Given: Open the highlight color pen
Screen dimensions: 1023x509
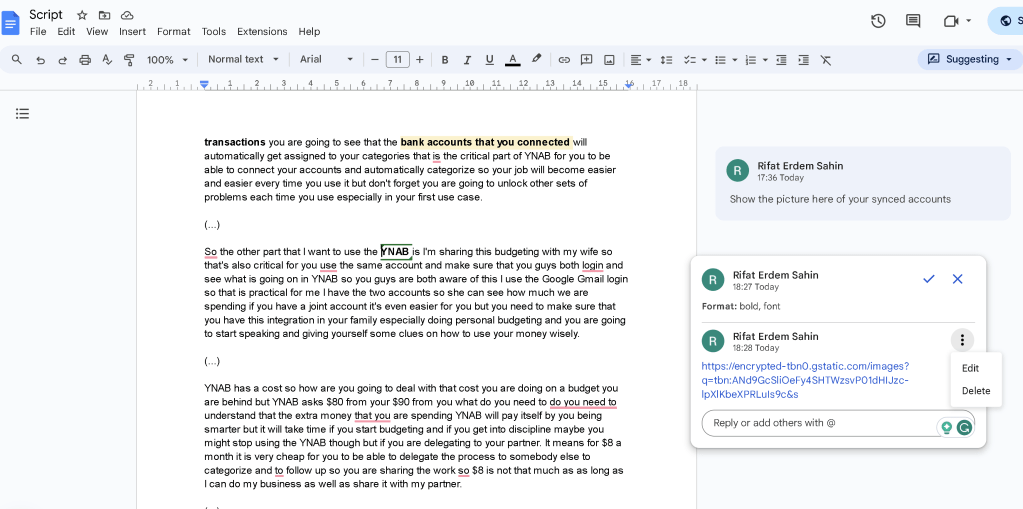Looking at the screenshot, I should tap(536, 59).
